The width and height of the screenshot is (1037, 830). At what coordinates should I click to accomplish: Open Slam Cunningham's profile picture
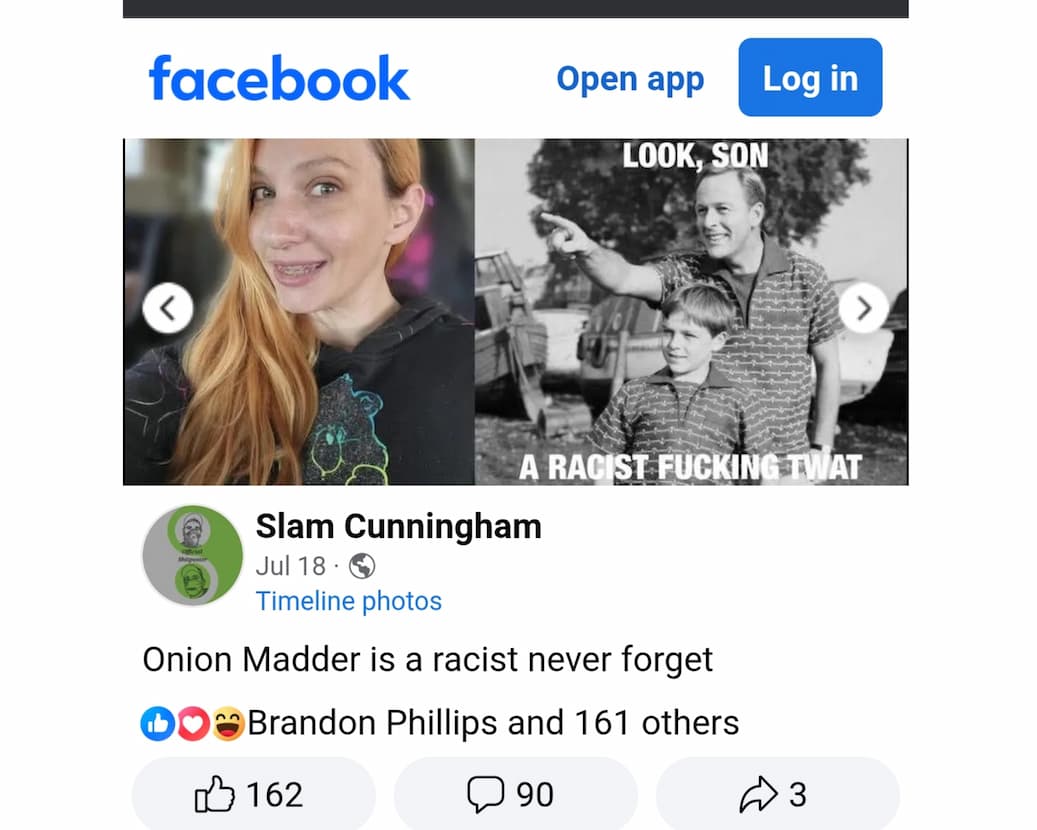coord(193,555)
